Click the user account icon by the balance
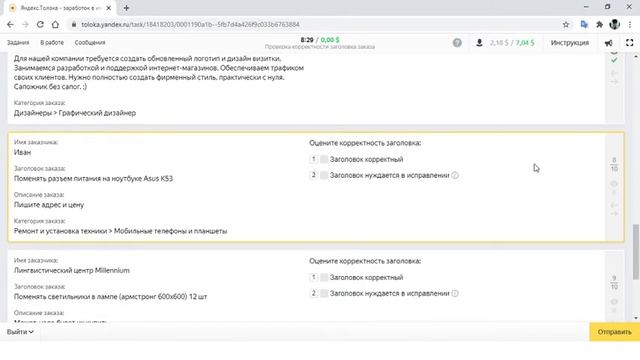Image resolution: width=640 pixels, height=360 pixels. pos(479,42)
